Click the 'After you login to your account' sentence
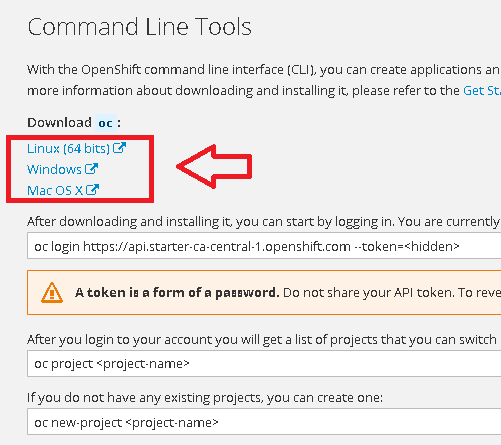This screenshot has height=445, width=501. [x=264, y=340]
